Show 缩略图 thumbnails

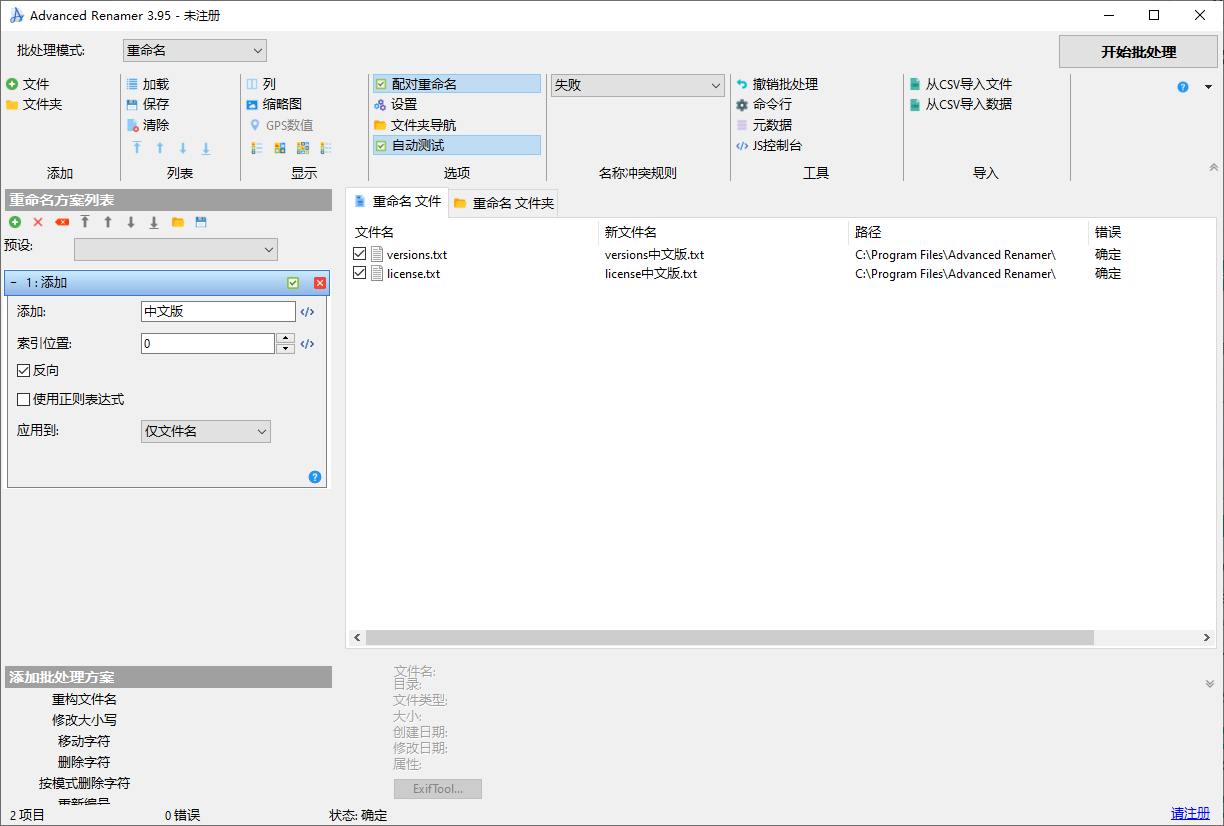pos(273,104)
